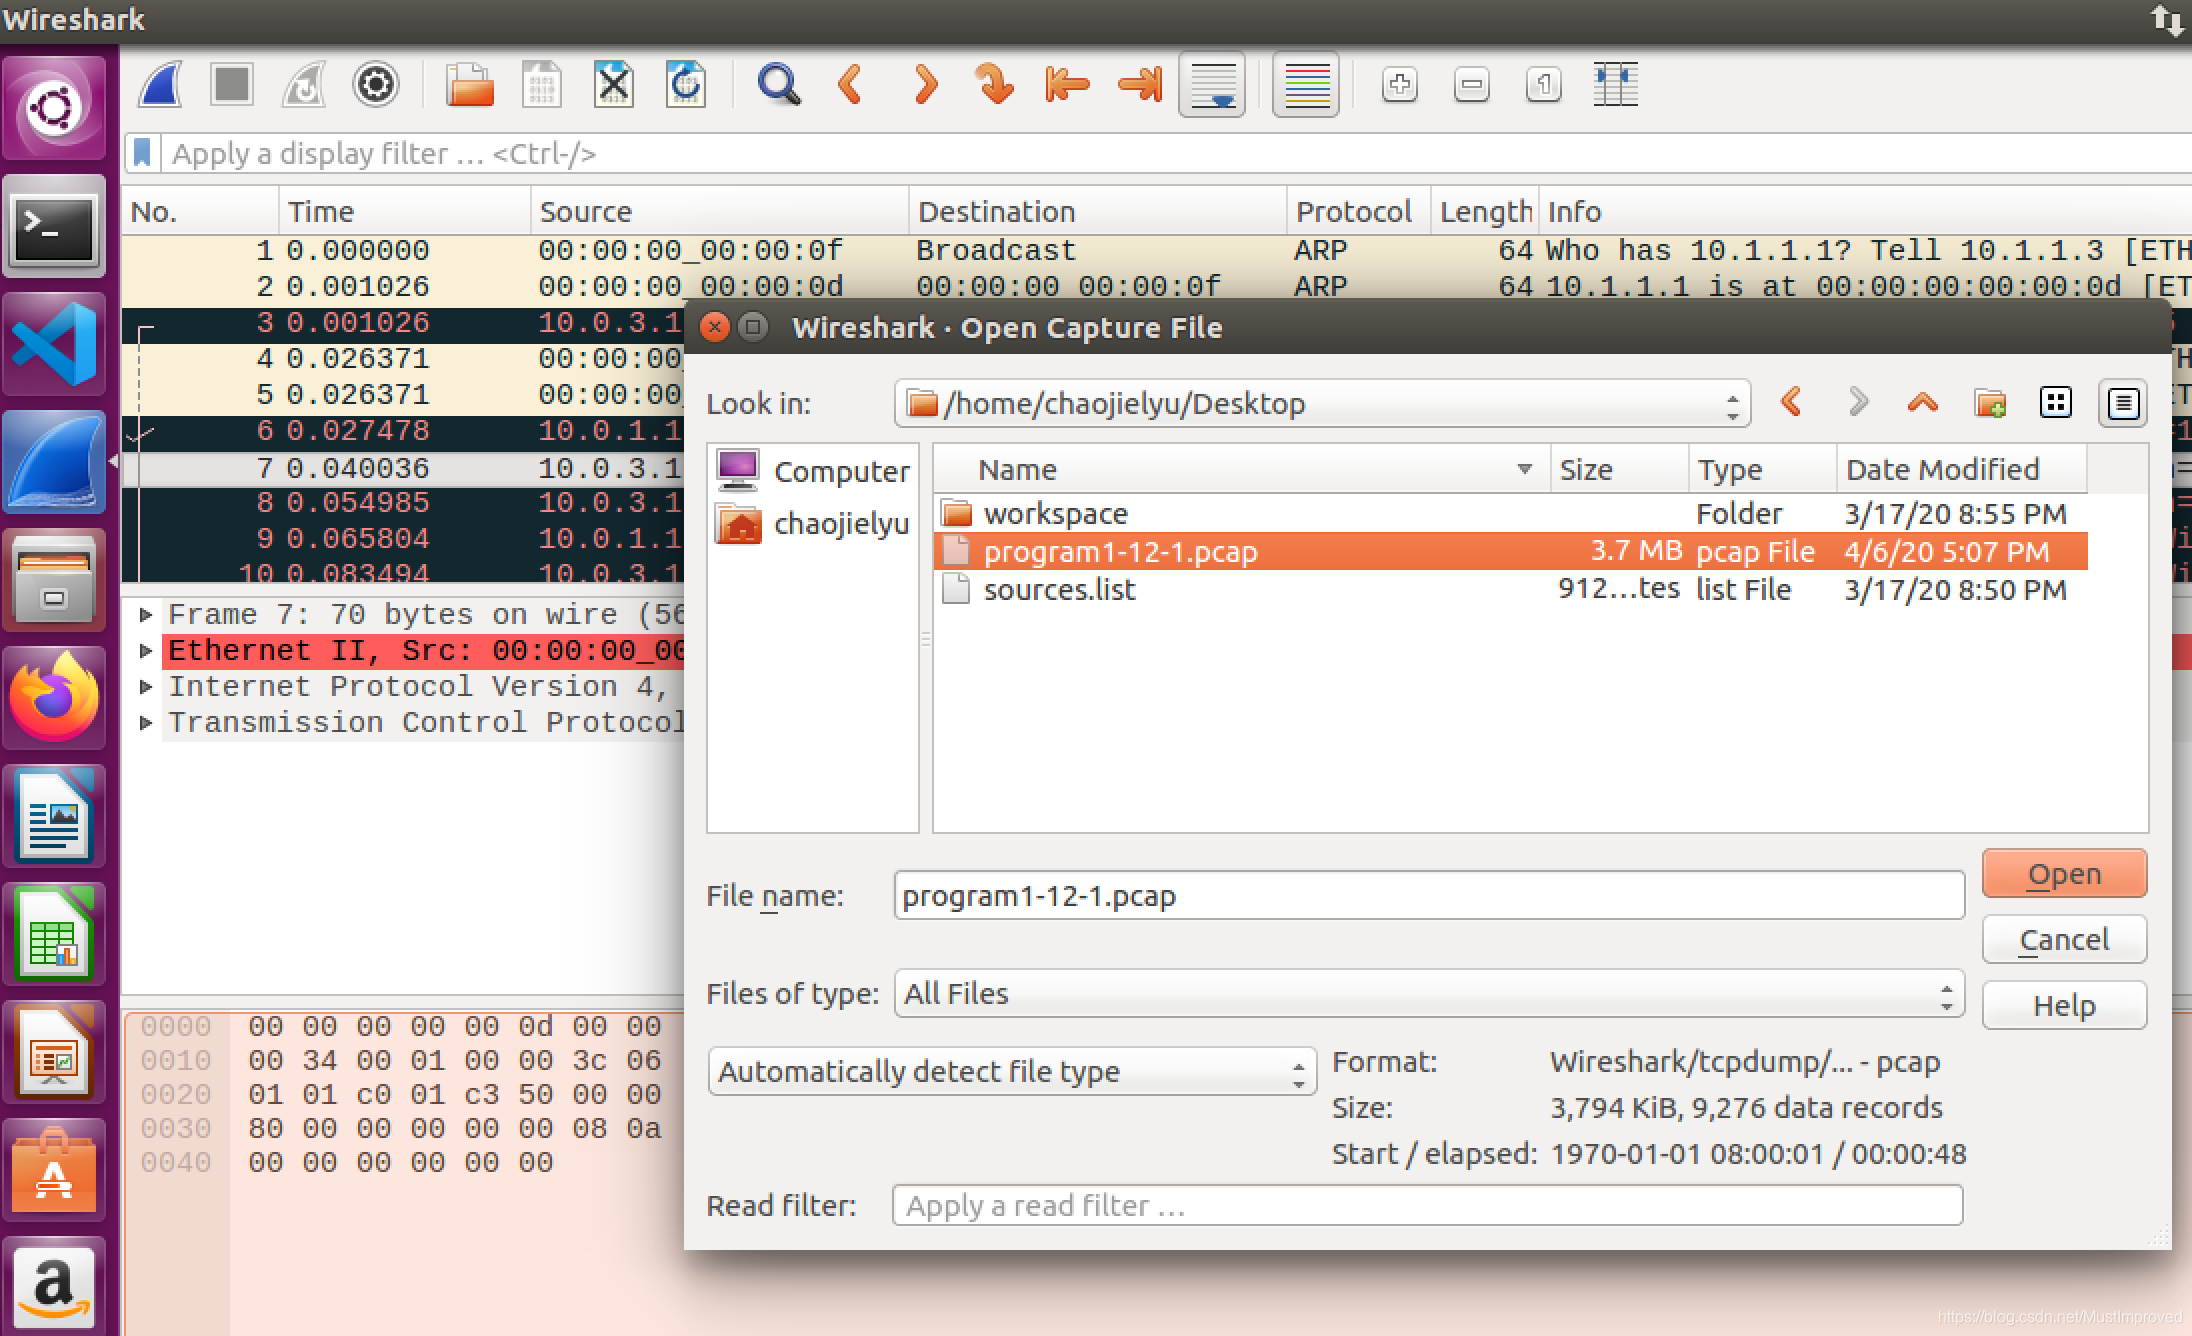Click the Help button
This screenshot has width=2192, height=1336.
pos(2064,1005)
